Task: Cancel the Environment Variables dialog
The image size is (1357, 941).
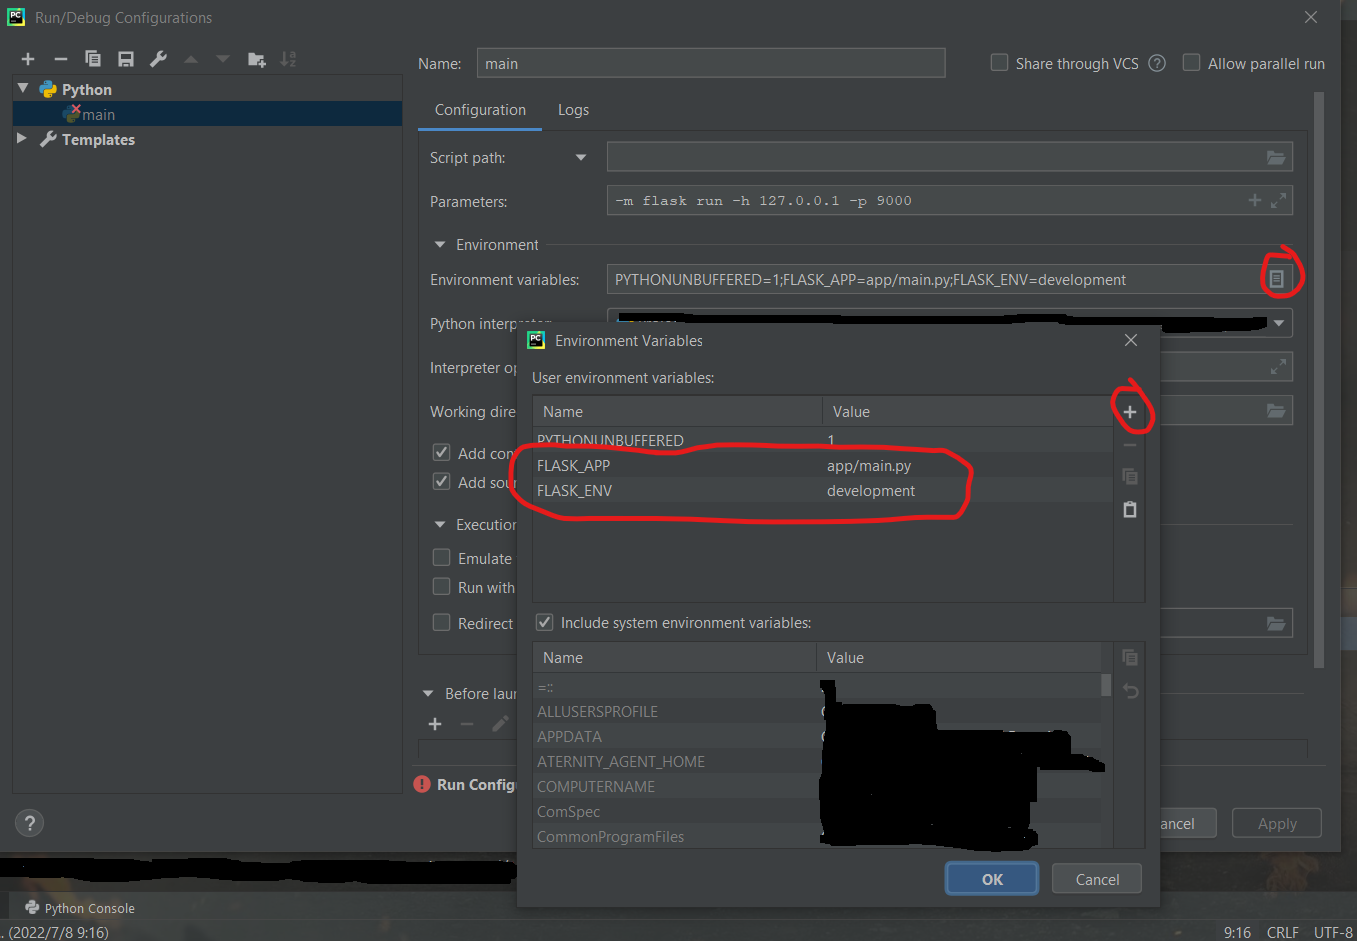Action: pos(1097,879)
